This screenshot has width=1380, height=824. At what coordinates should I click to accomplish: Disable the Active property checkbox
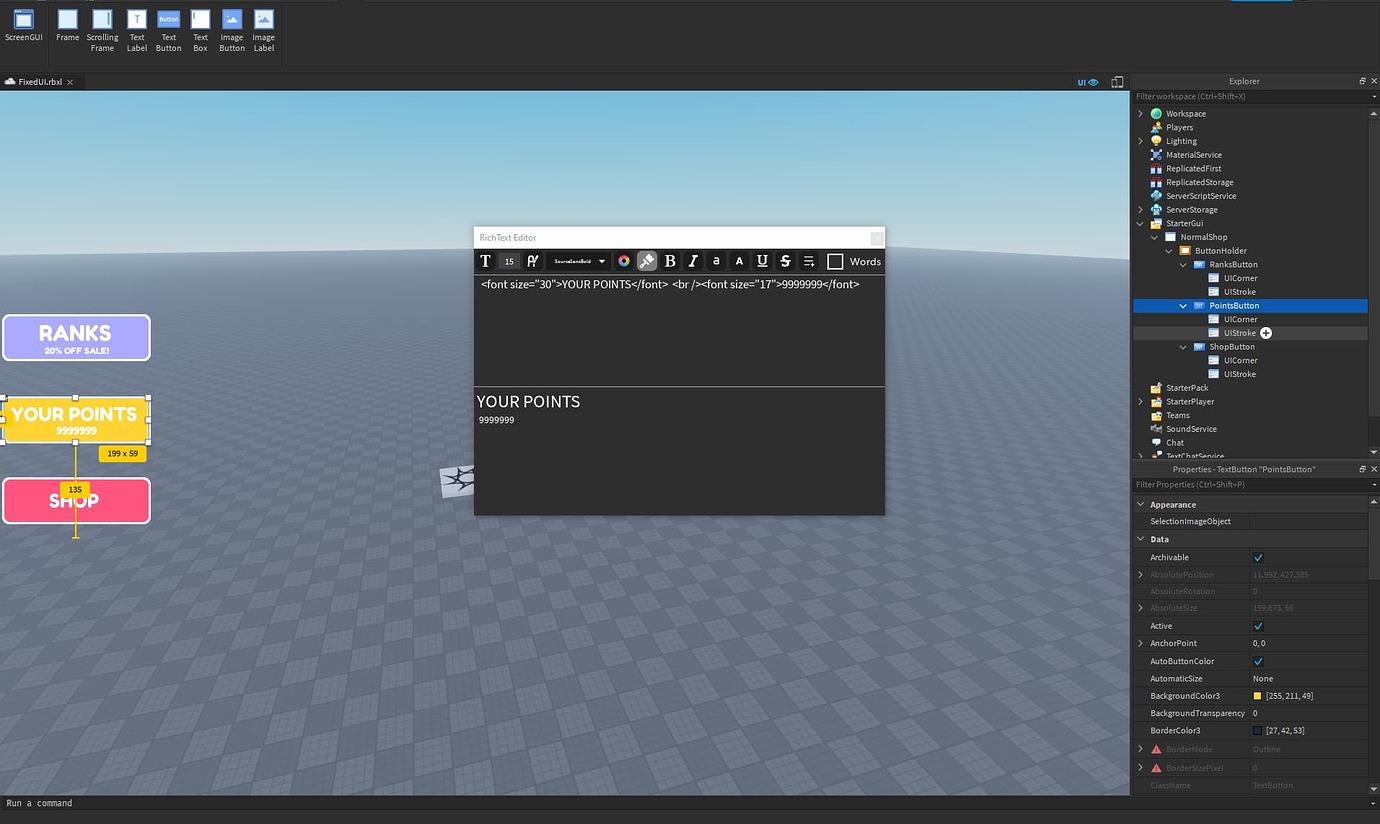point(1256,625)
